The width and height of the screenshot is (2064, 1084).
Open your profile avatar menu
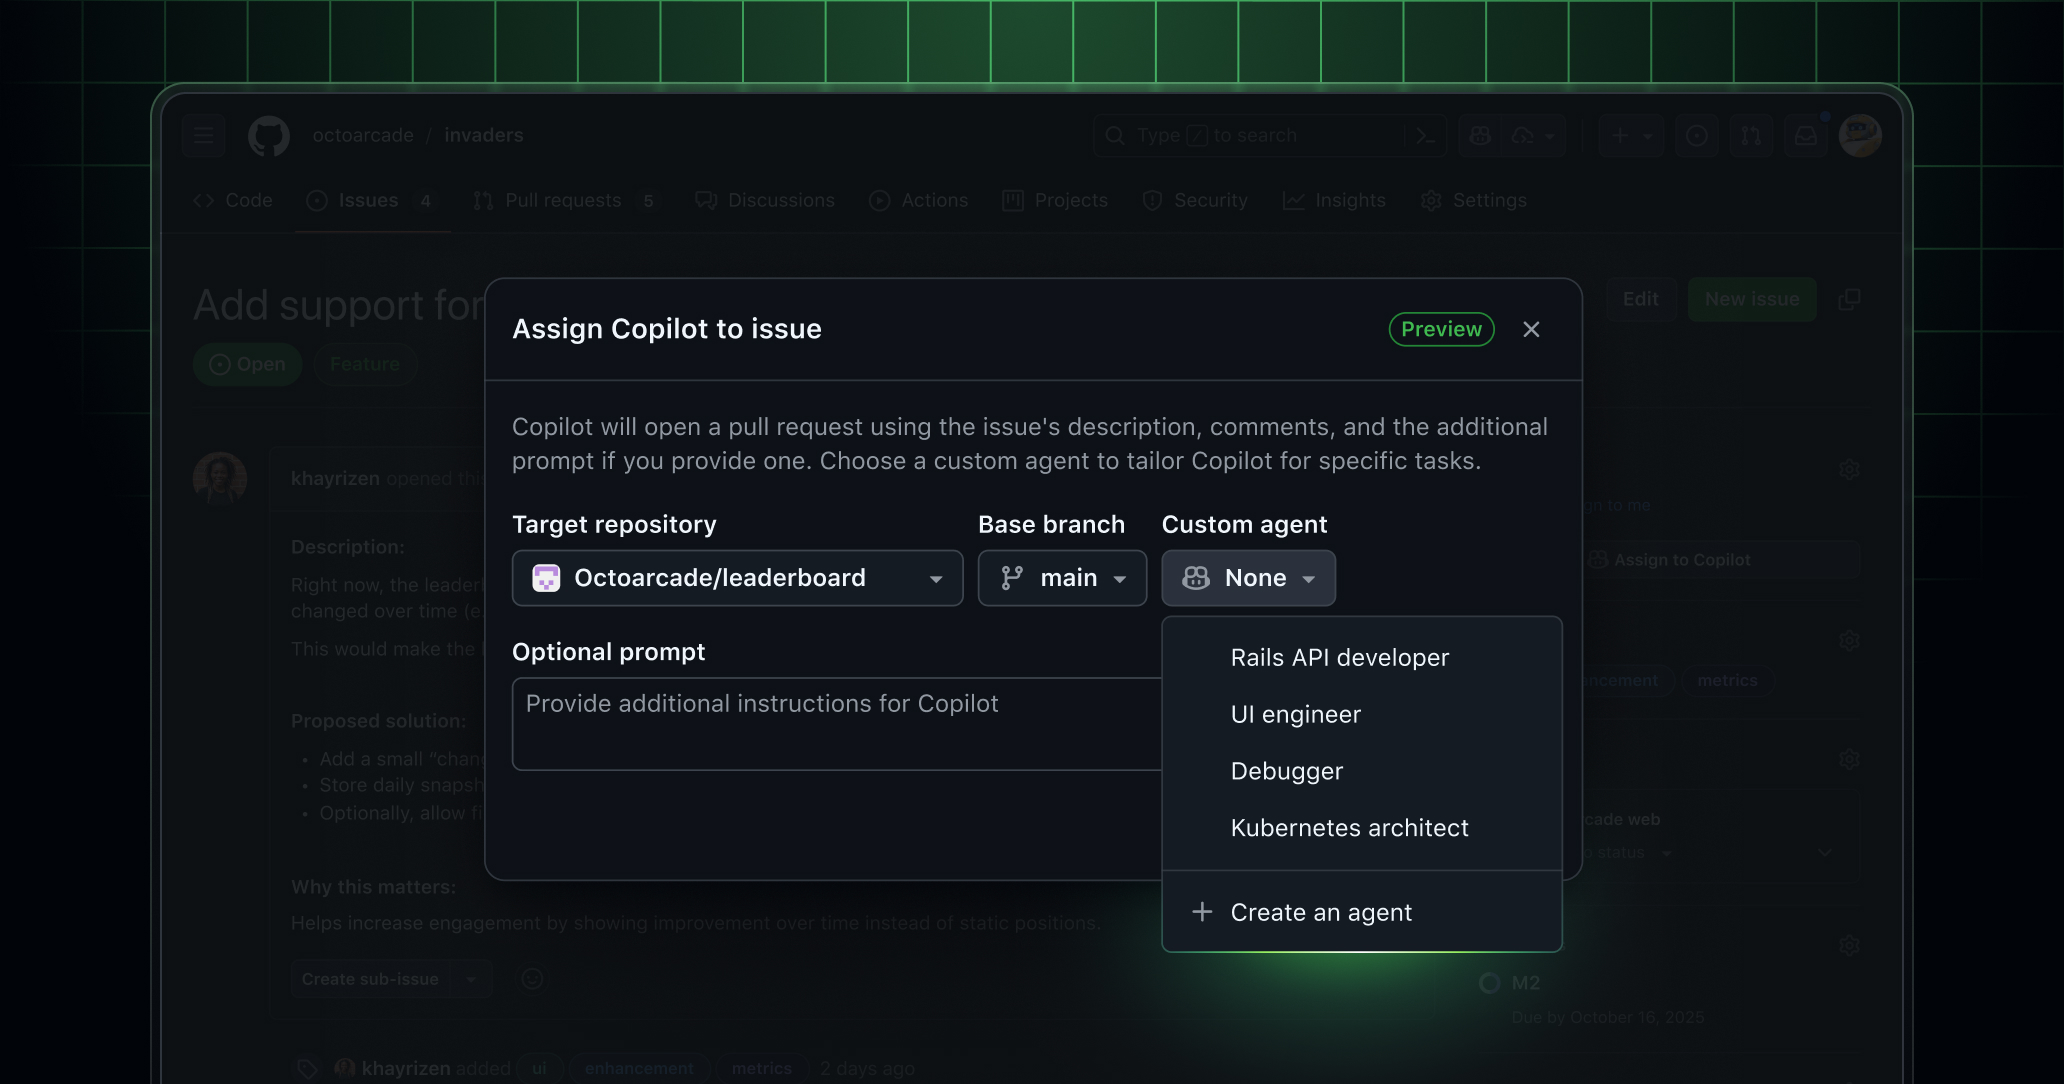pyautogui.click(x=1859, y=135)
